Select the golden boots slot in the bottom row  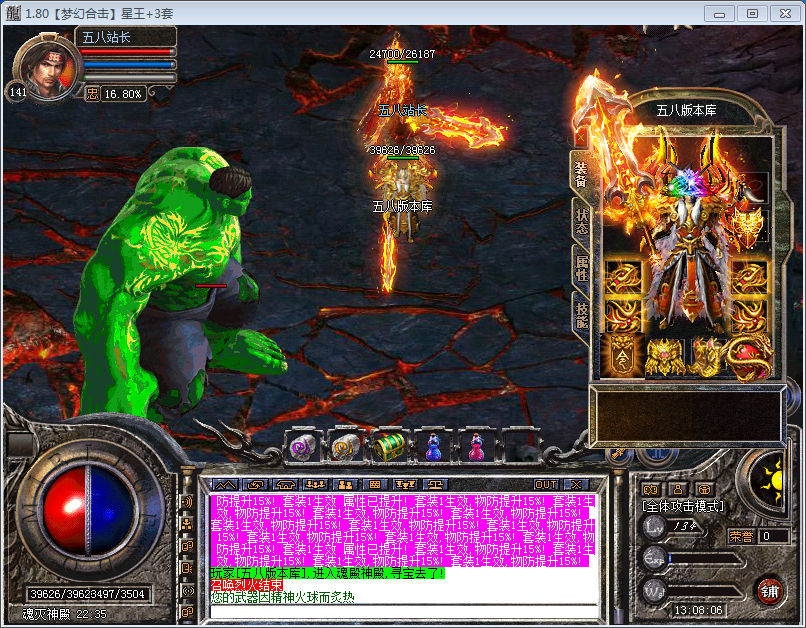(707, 357)
